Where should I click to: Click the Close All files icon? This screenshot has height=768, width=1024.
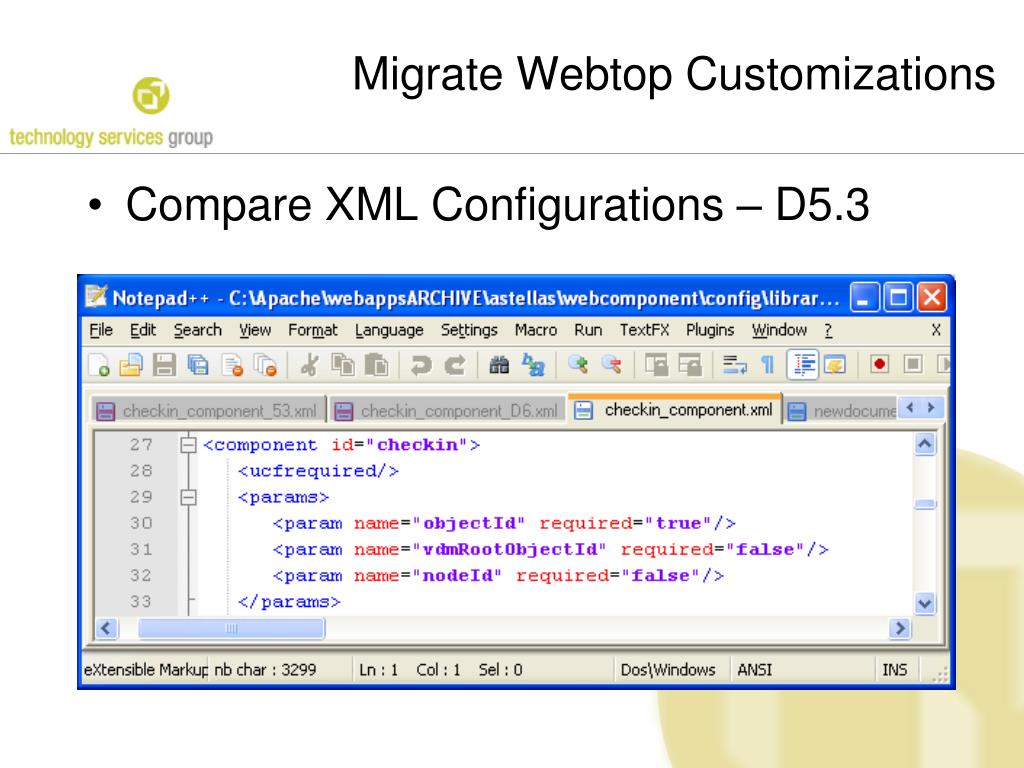[x=265, y=364]
